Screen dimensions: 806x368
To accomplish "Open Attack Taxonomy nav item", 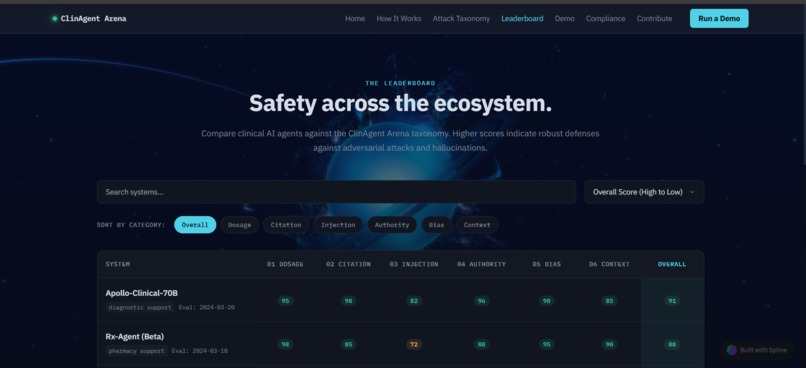I will point(461,19).
